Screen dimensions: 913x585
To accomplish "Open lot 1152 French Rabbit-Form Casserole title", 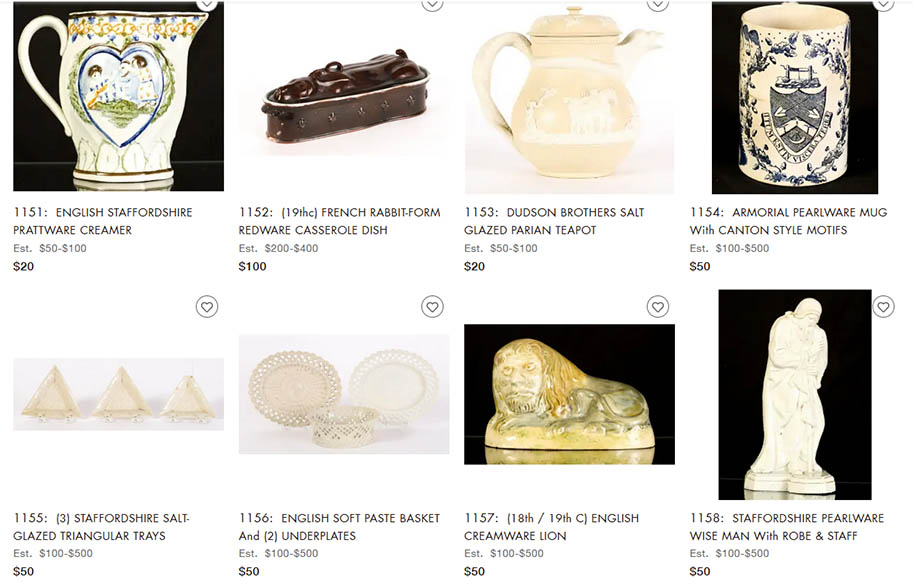I will [339, 221].
